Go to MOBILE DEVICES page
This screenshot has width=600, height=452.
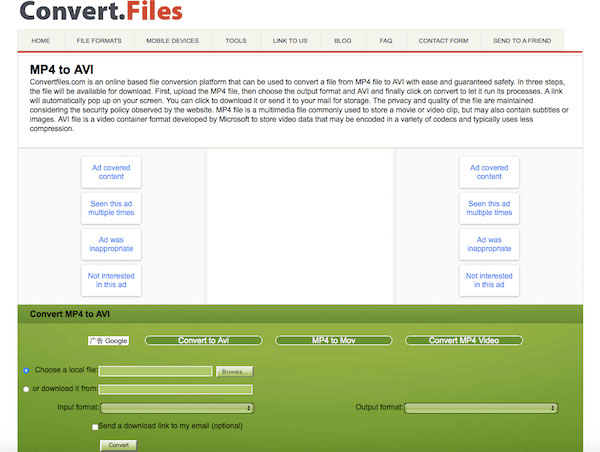(173, 41)
